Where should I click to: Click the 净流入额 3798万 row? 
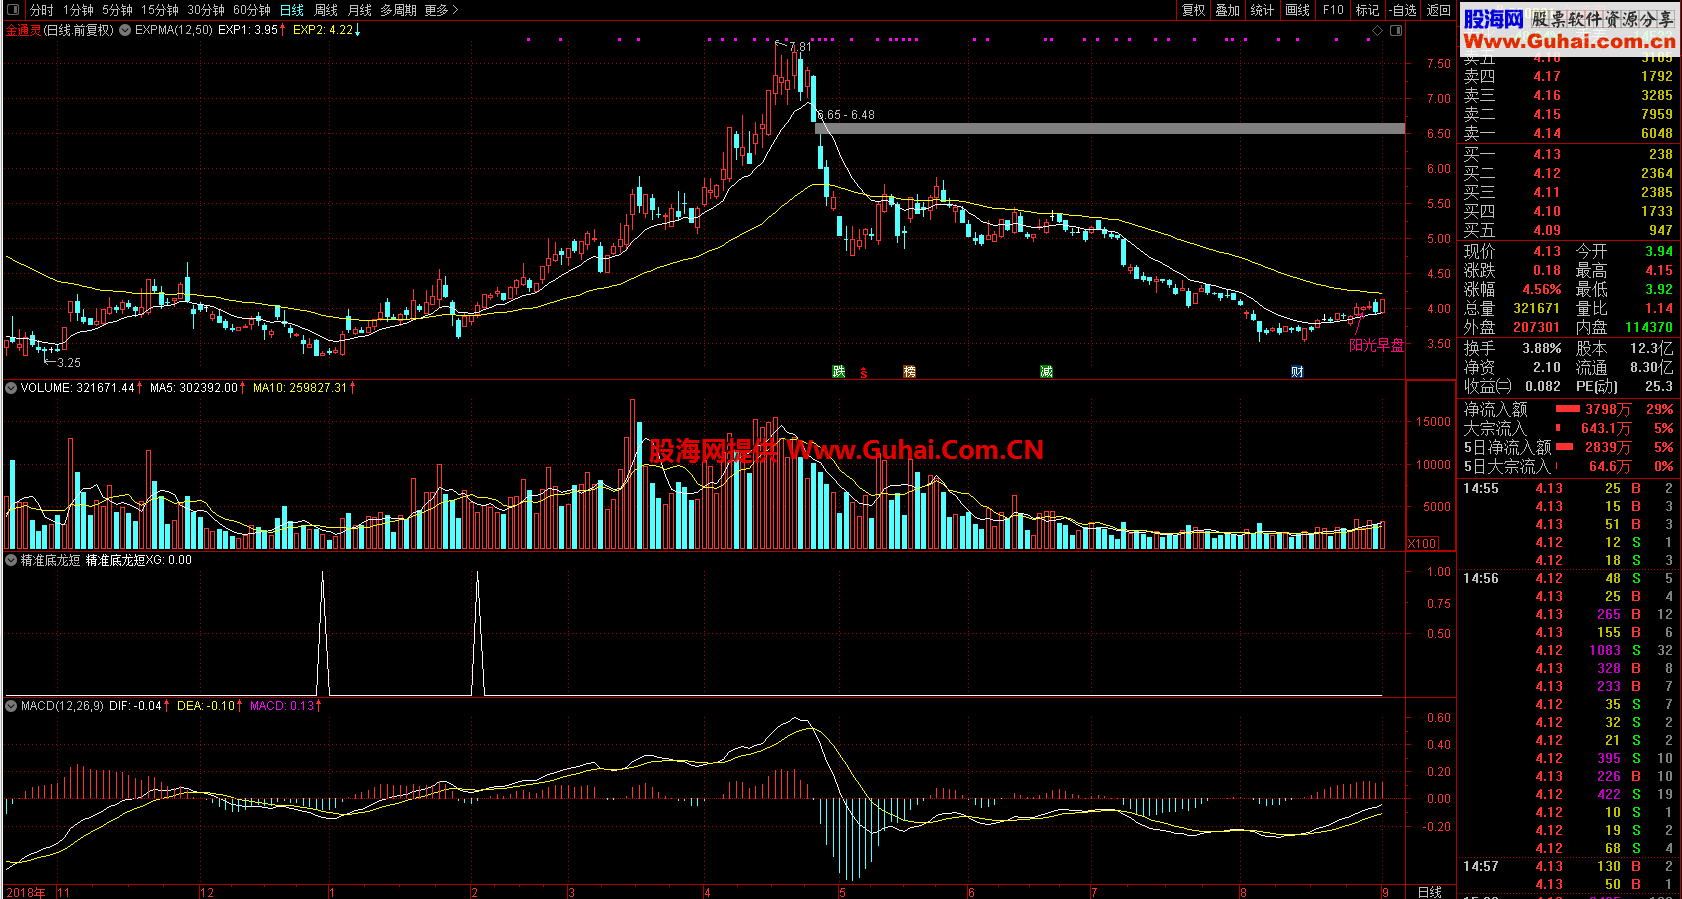click(1568, 409)
